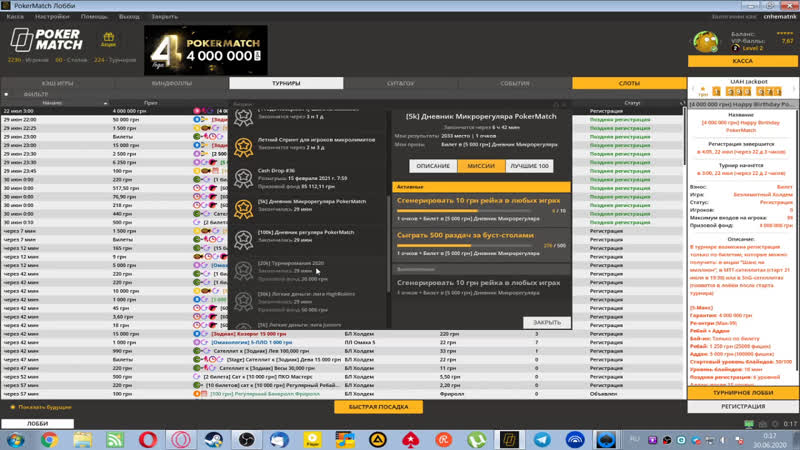
Task: Open the Лучшие 100 tab
Action: 529,166
